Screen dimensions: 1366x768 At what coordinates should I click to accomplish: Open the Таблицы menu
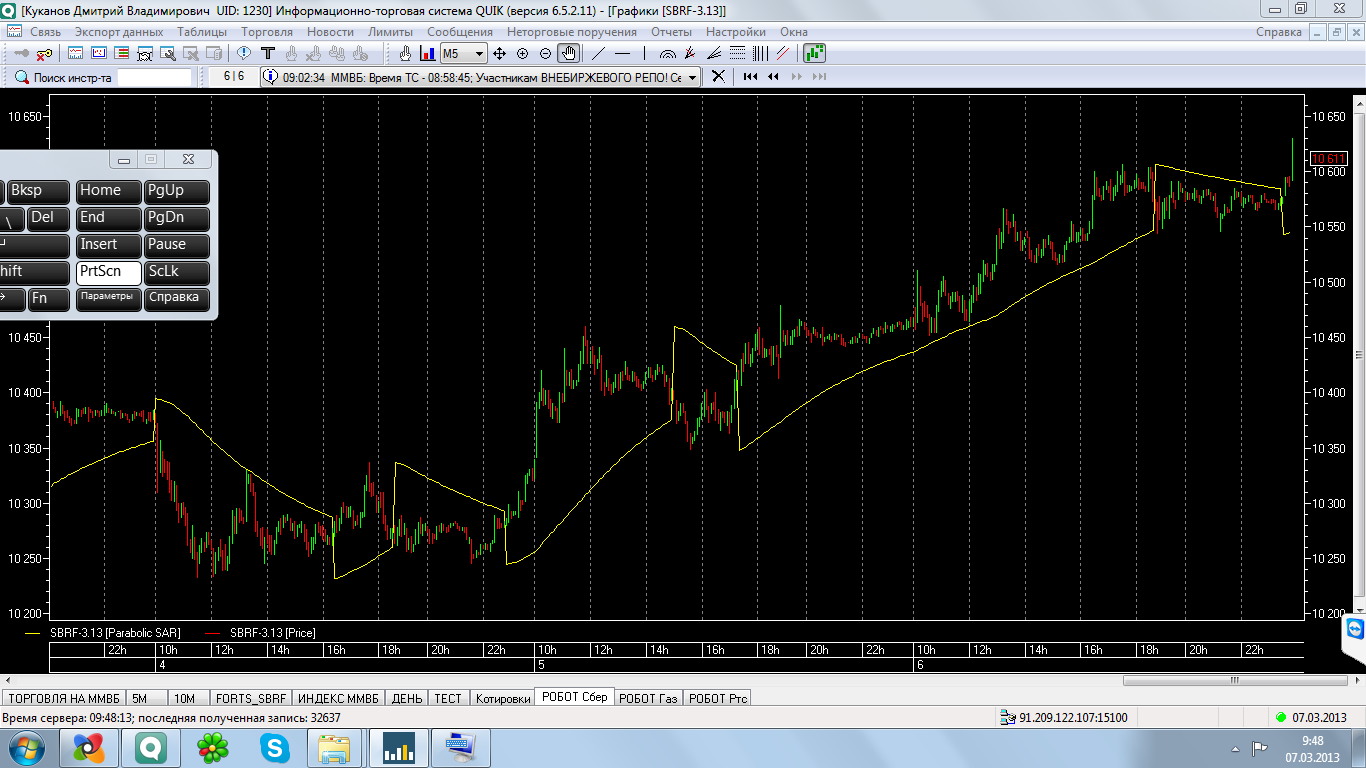point(202,32)
